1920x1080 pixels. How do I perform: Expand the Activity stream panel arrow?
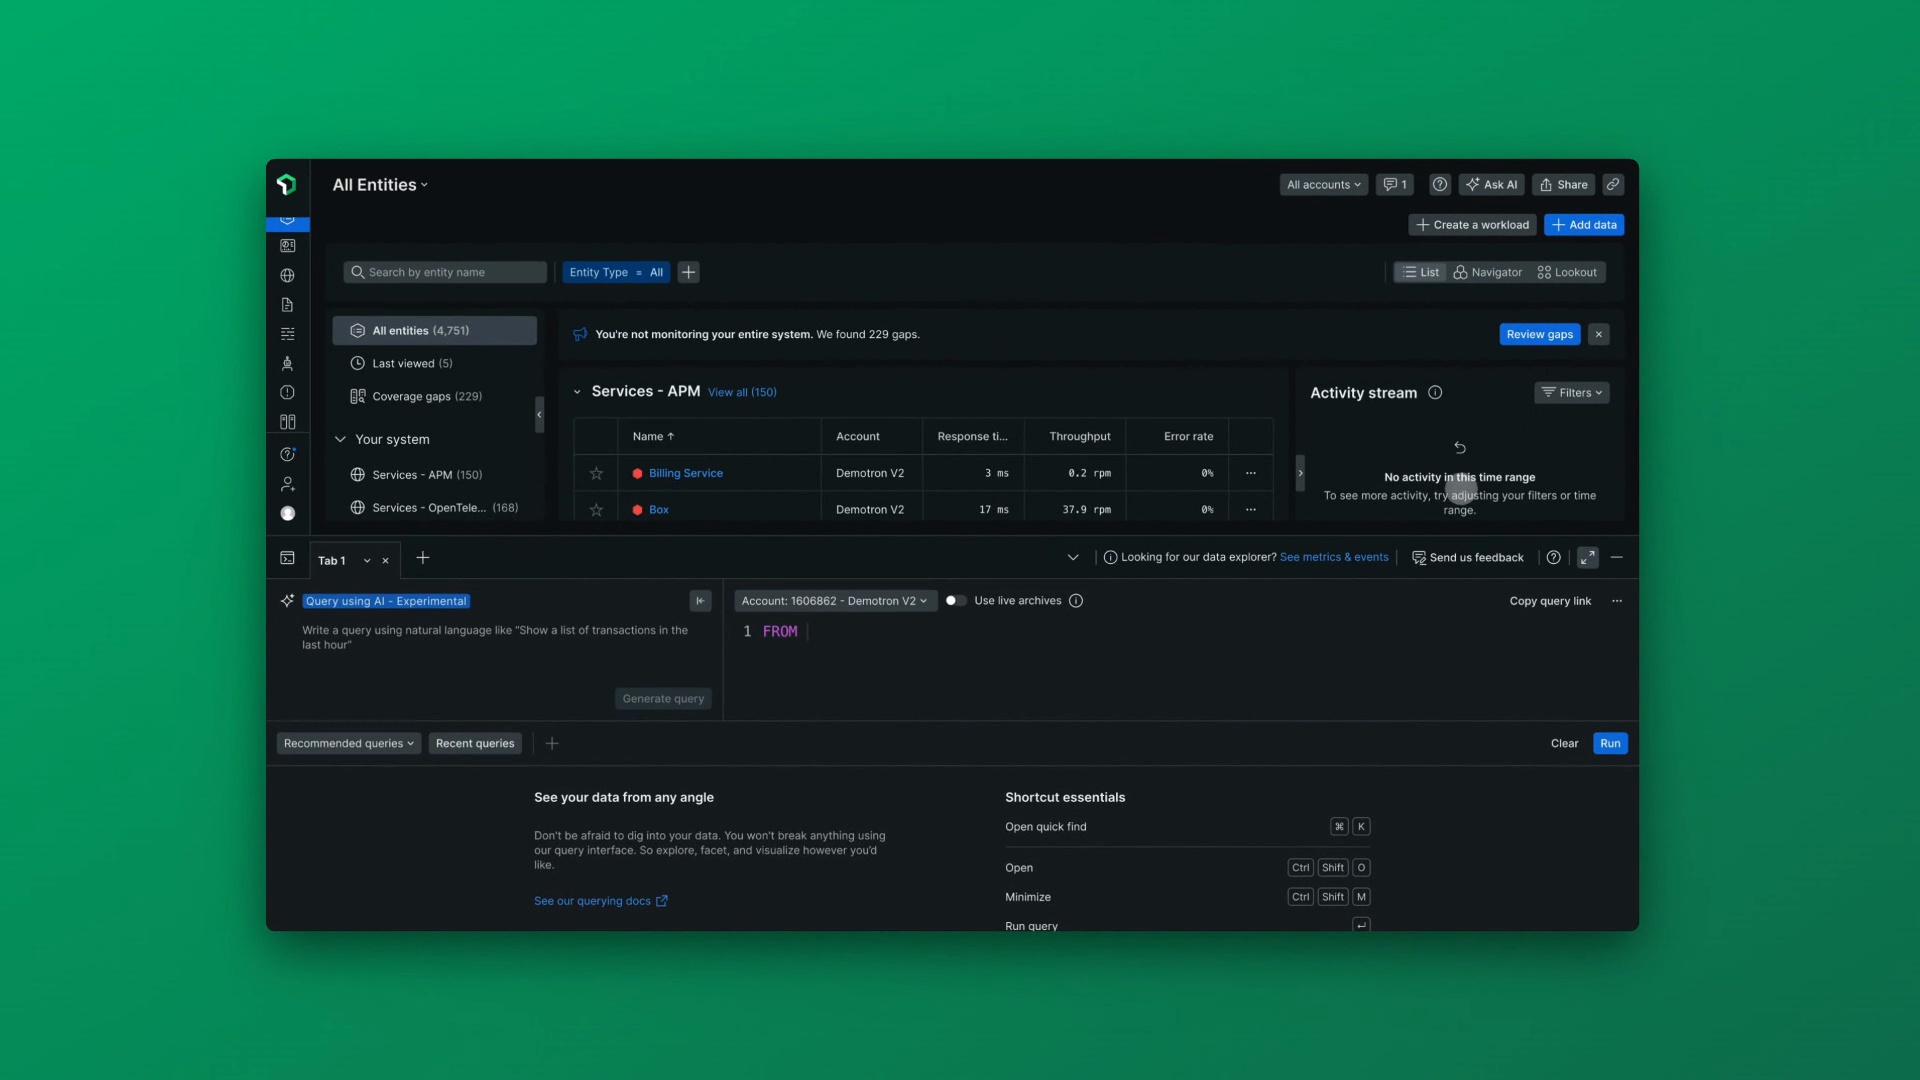coord(1300,473)
